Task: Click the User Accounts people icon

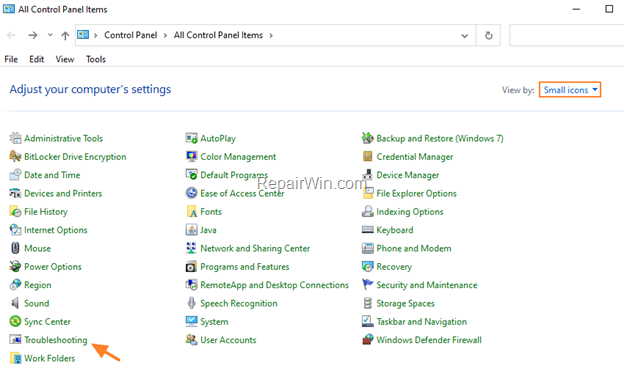Action: pyautogui.click(x=191, y=339)
